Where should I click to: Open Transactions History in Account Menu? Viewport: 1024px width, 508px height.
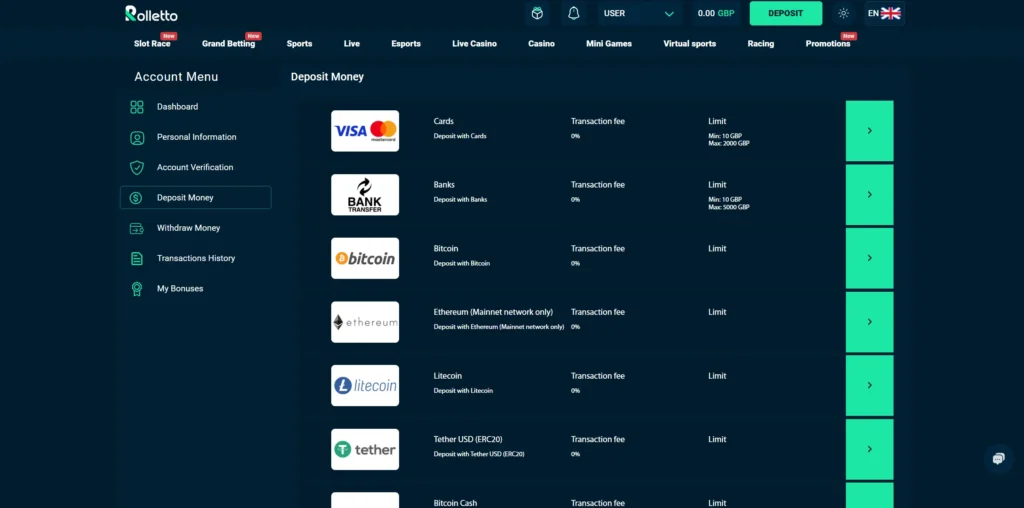[196, 258]
